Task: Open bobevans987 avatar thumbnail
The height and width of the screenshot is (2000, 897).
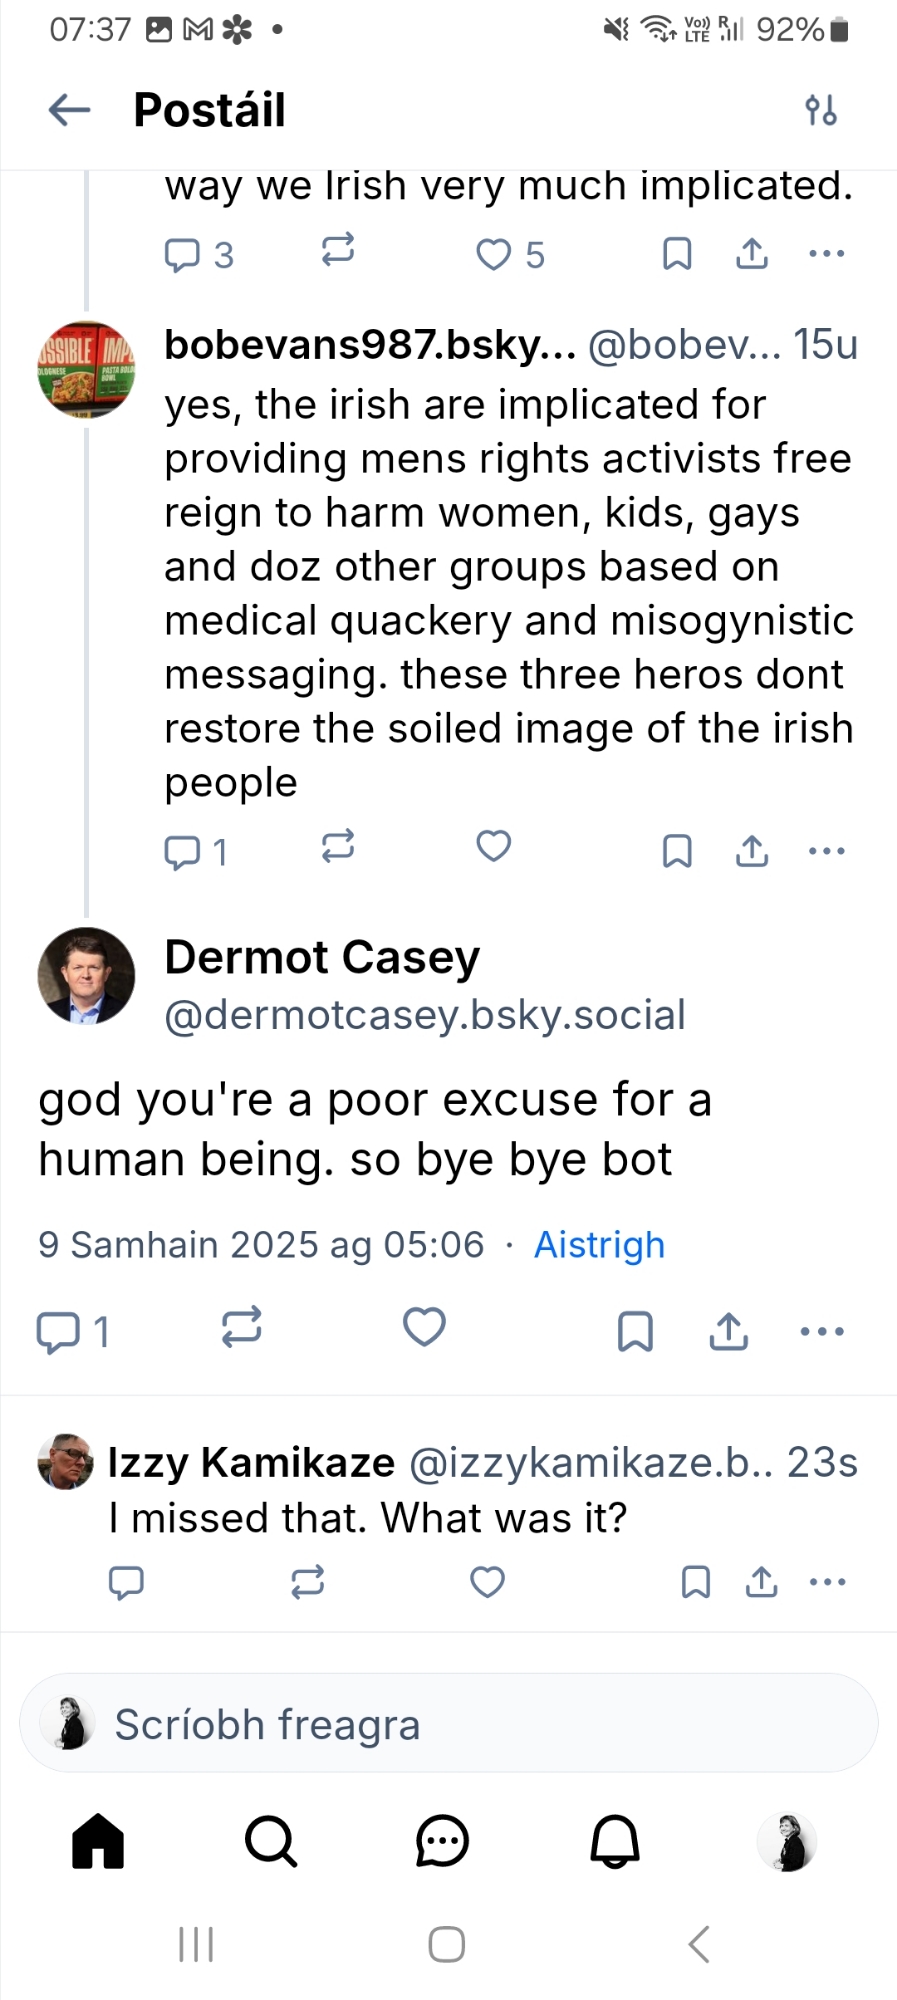Action: click(86, 369)
